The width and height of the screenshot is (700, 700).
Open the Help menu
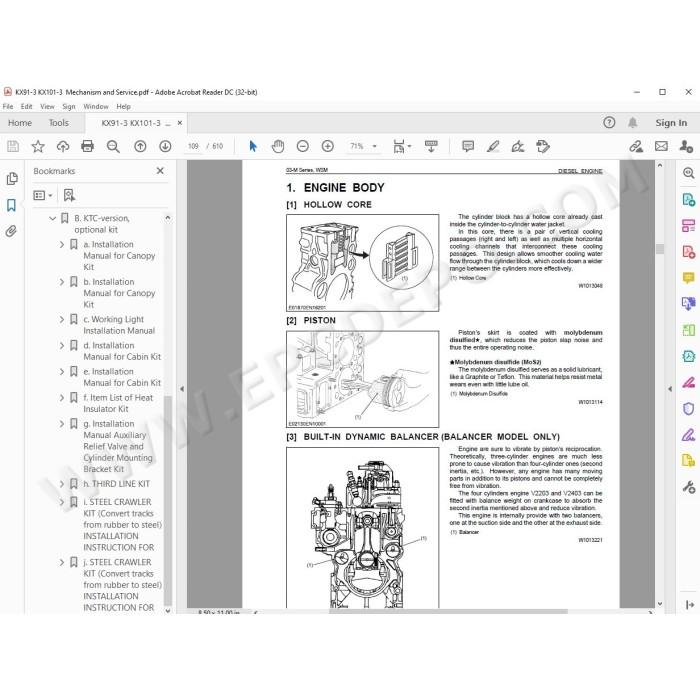pos(123,106)
